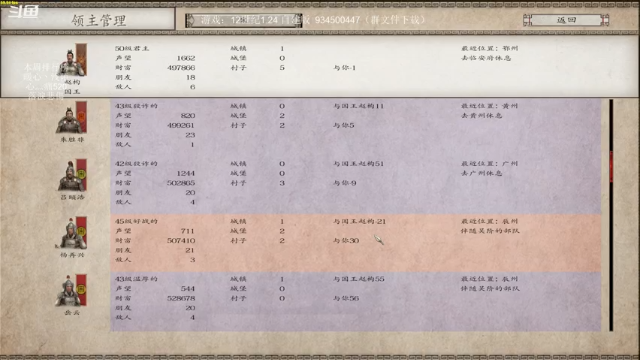Click the red banner beside 朱胜非's portrait
Viewport: 640px width, 360px height.
[x=82, y=117]
